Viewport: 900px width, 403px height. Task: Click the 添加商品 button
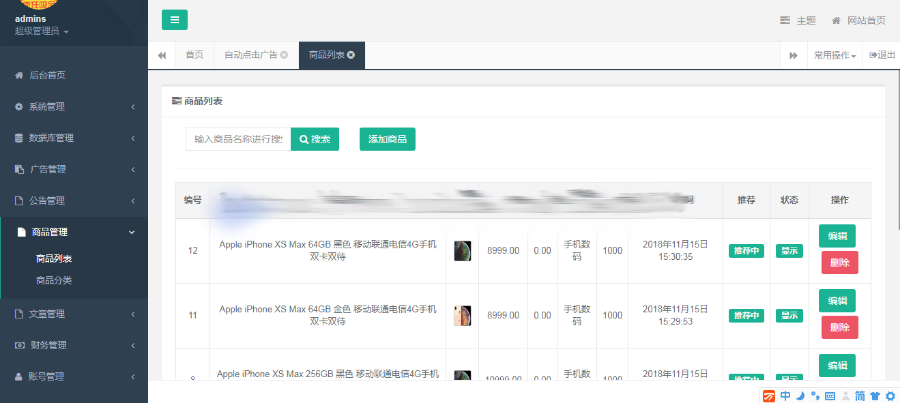point(387,140)
